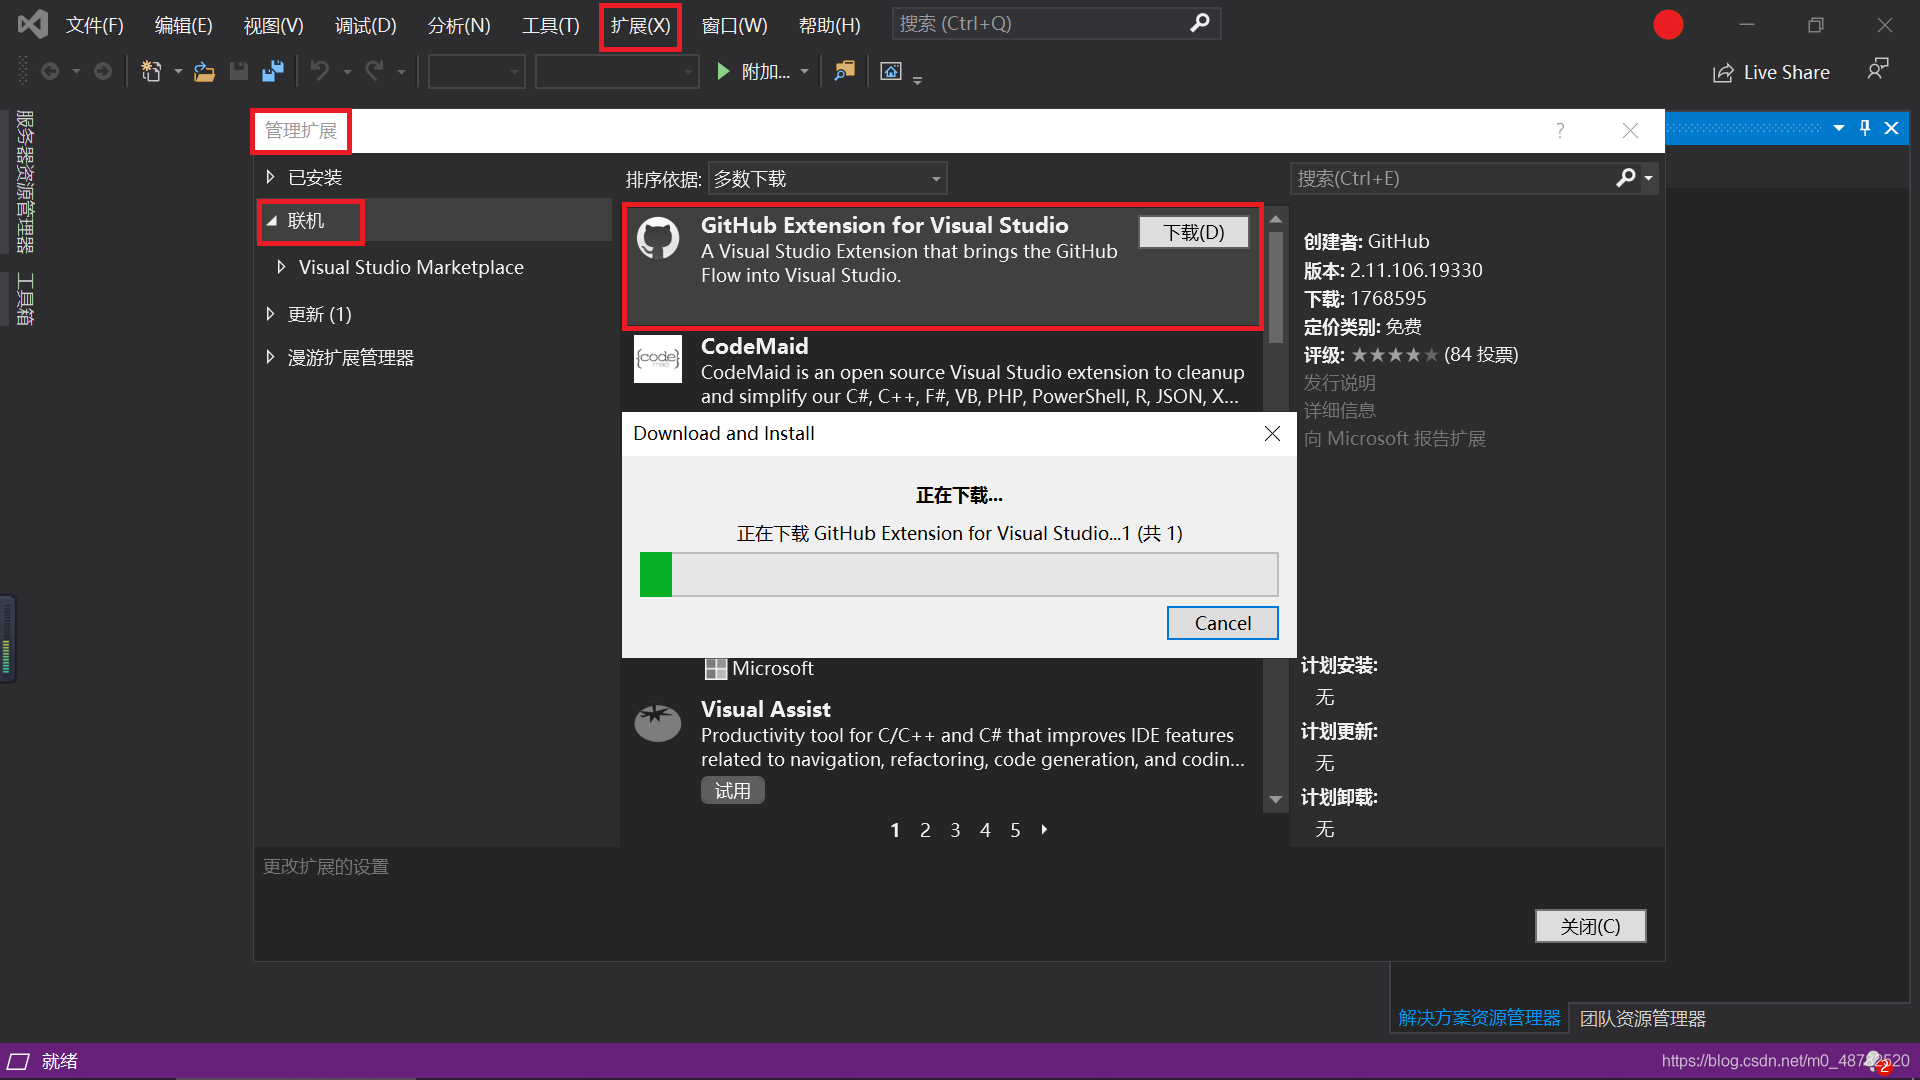Close the Download and Install dialog
The image size is (1920, 1080).
click(1272, 433)
